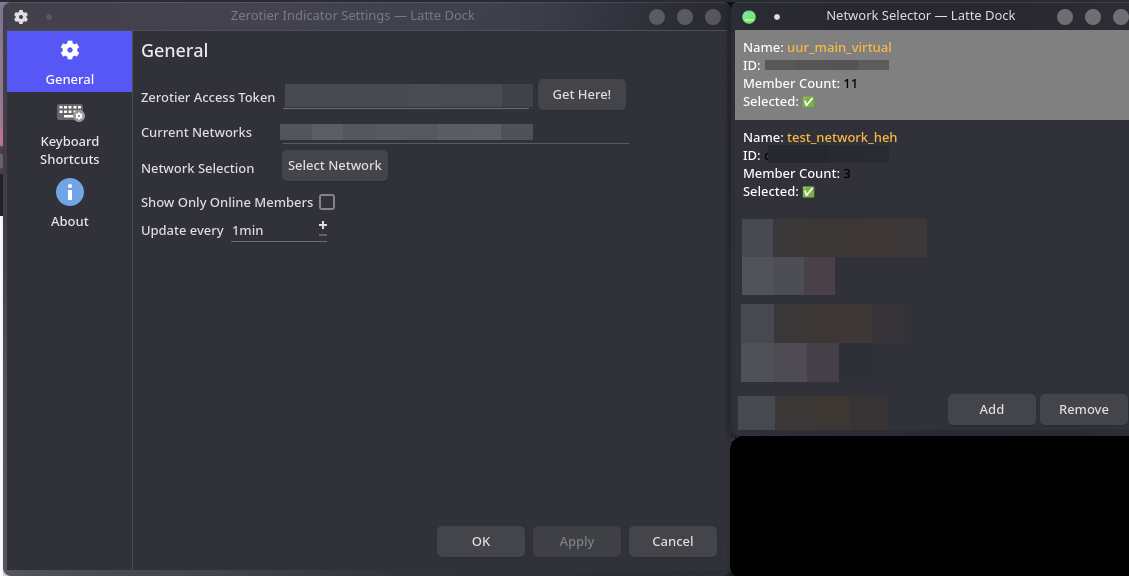Click the Get Here! token button
This screenshot has width=1129, height=576.
582,94
